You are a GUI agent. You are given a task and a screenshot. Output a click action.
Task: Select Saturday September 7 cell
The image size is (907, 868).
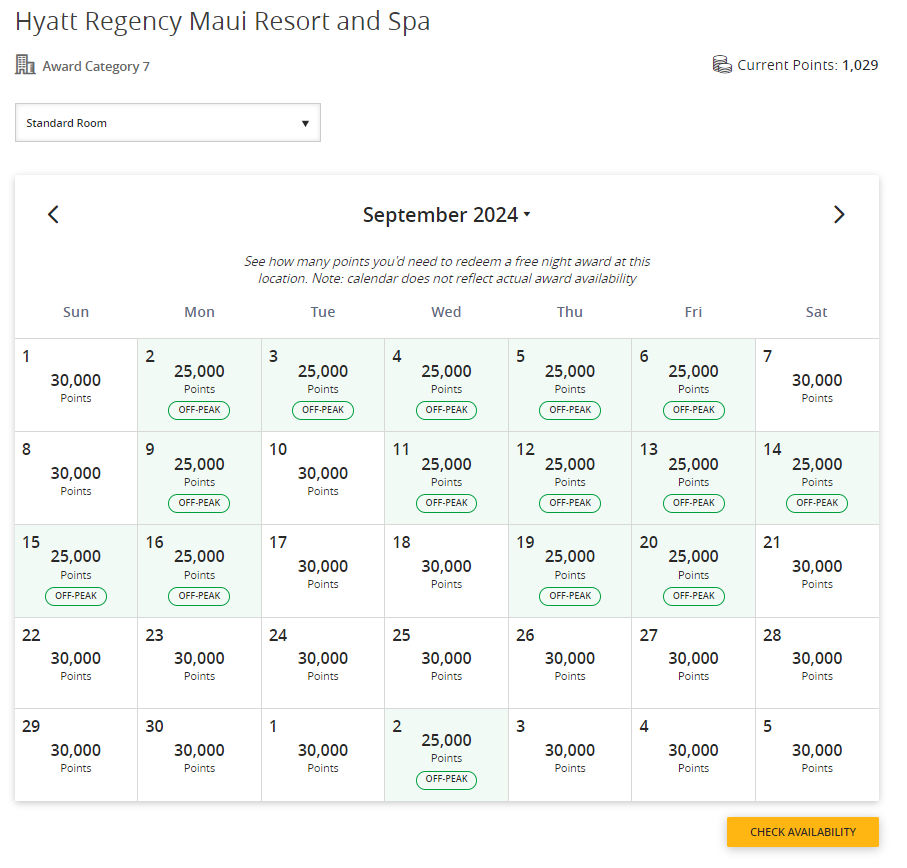coord(817,385)
